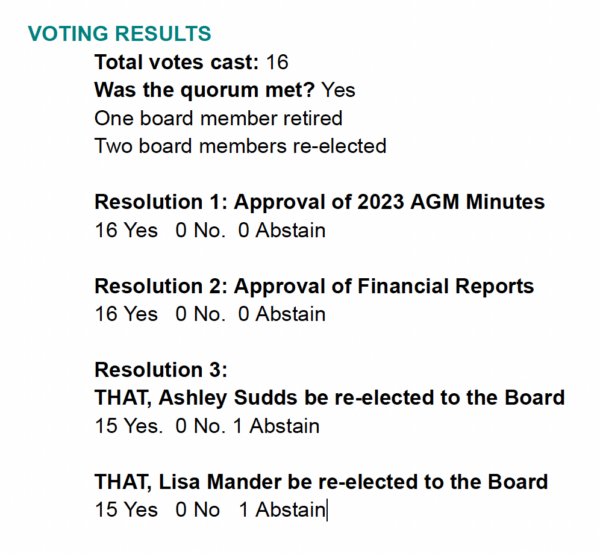Click the Resolution 1 AGM Minutes heading
This screenshot has width=600, height=554.
[x=320, y=202]
